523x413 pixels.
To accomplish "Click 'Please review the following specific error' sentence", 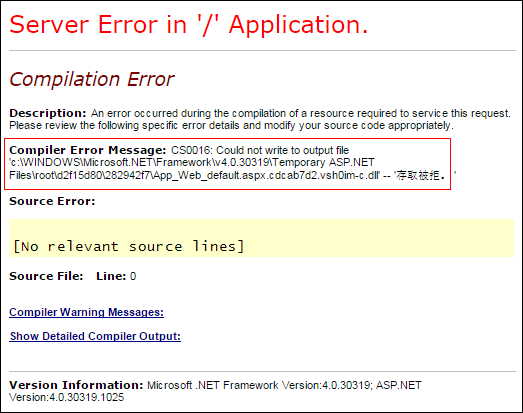I will [231, 125].
